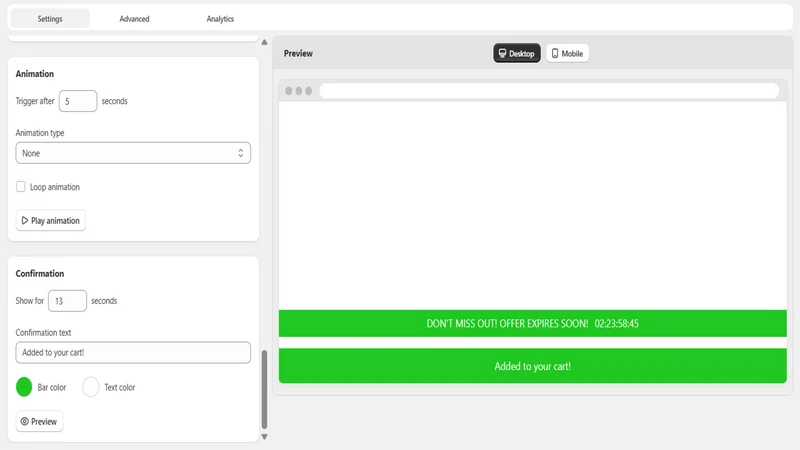
Task: Enable the Loop animation checkbox
Action: pos(20,187)
